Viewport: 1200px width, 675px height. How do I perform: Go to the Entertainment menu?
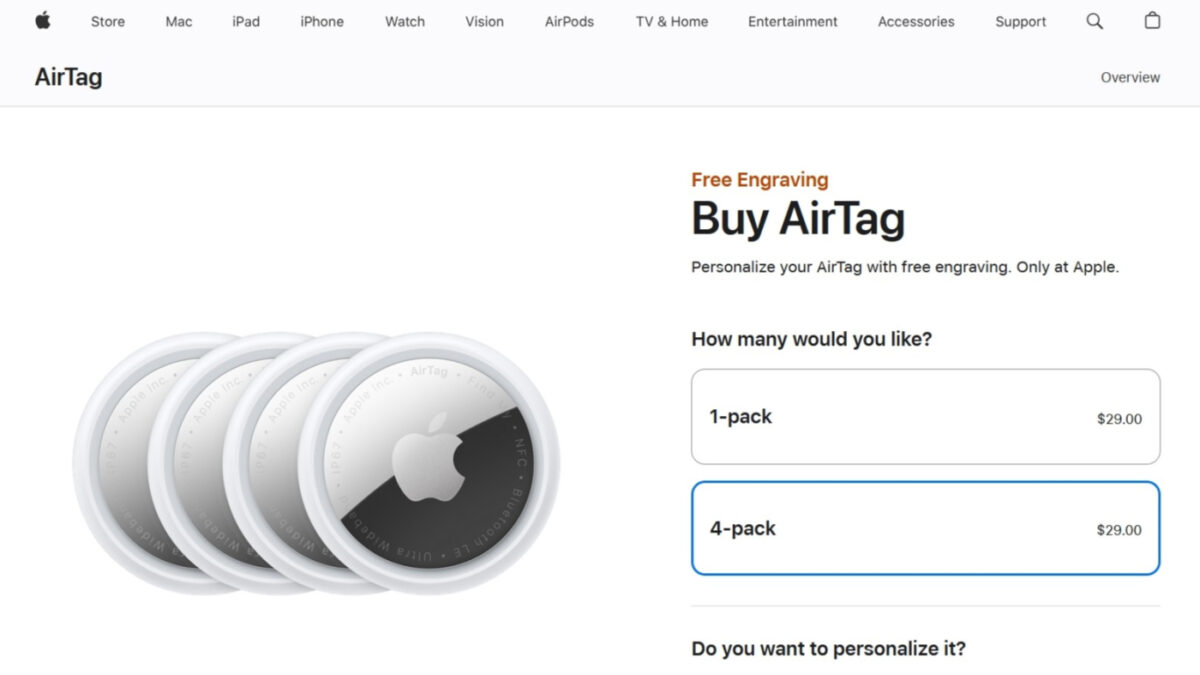tap(794, 21)
